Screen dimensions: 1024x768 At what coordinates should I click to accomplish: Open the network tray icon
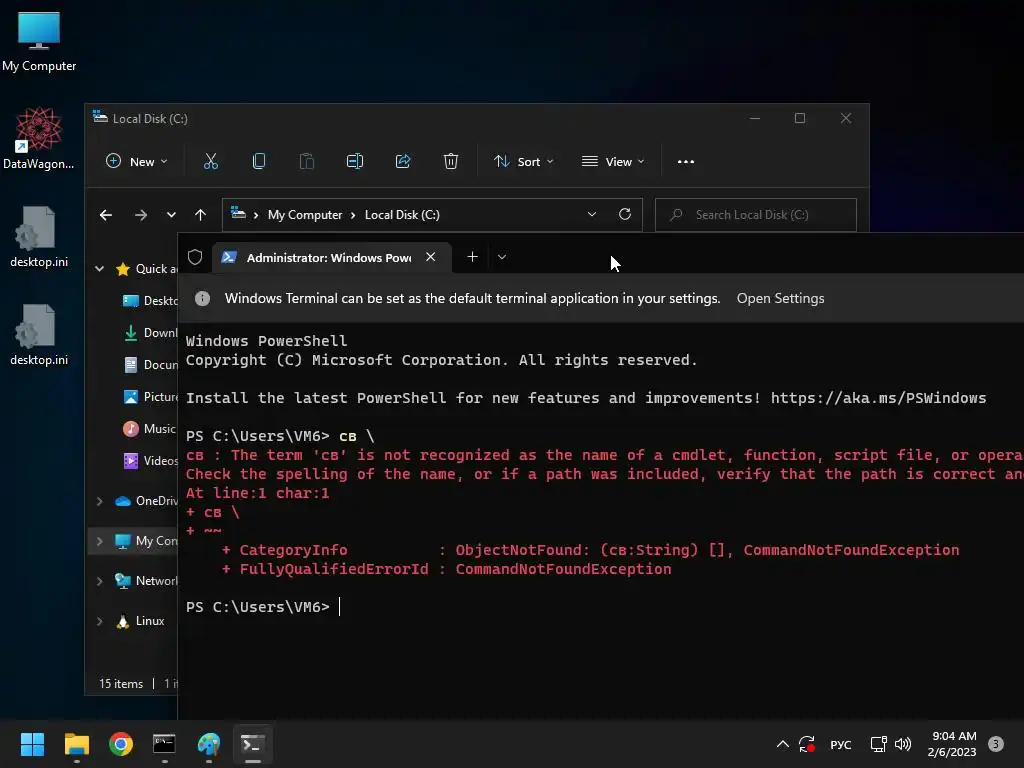tap(878, 744)
